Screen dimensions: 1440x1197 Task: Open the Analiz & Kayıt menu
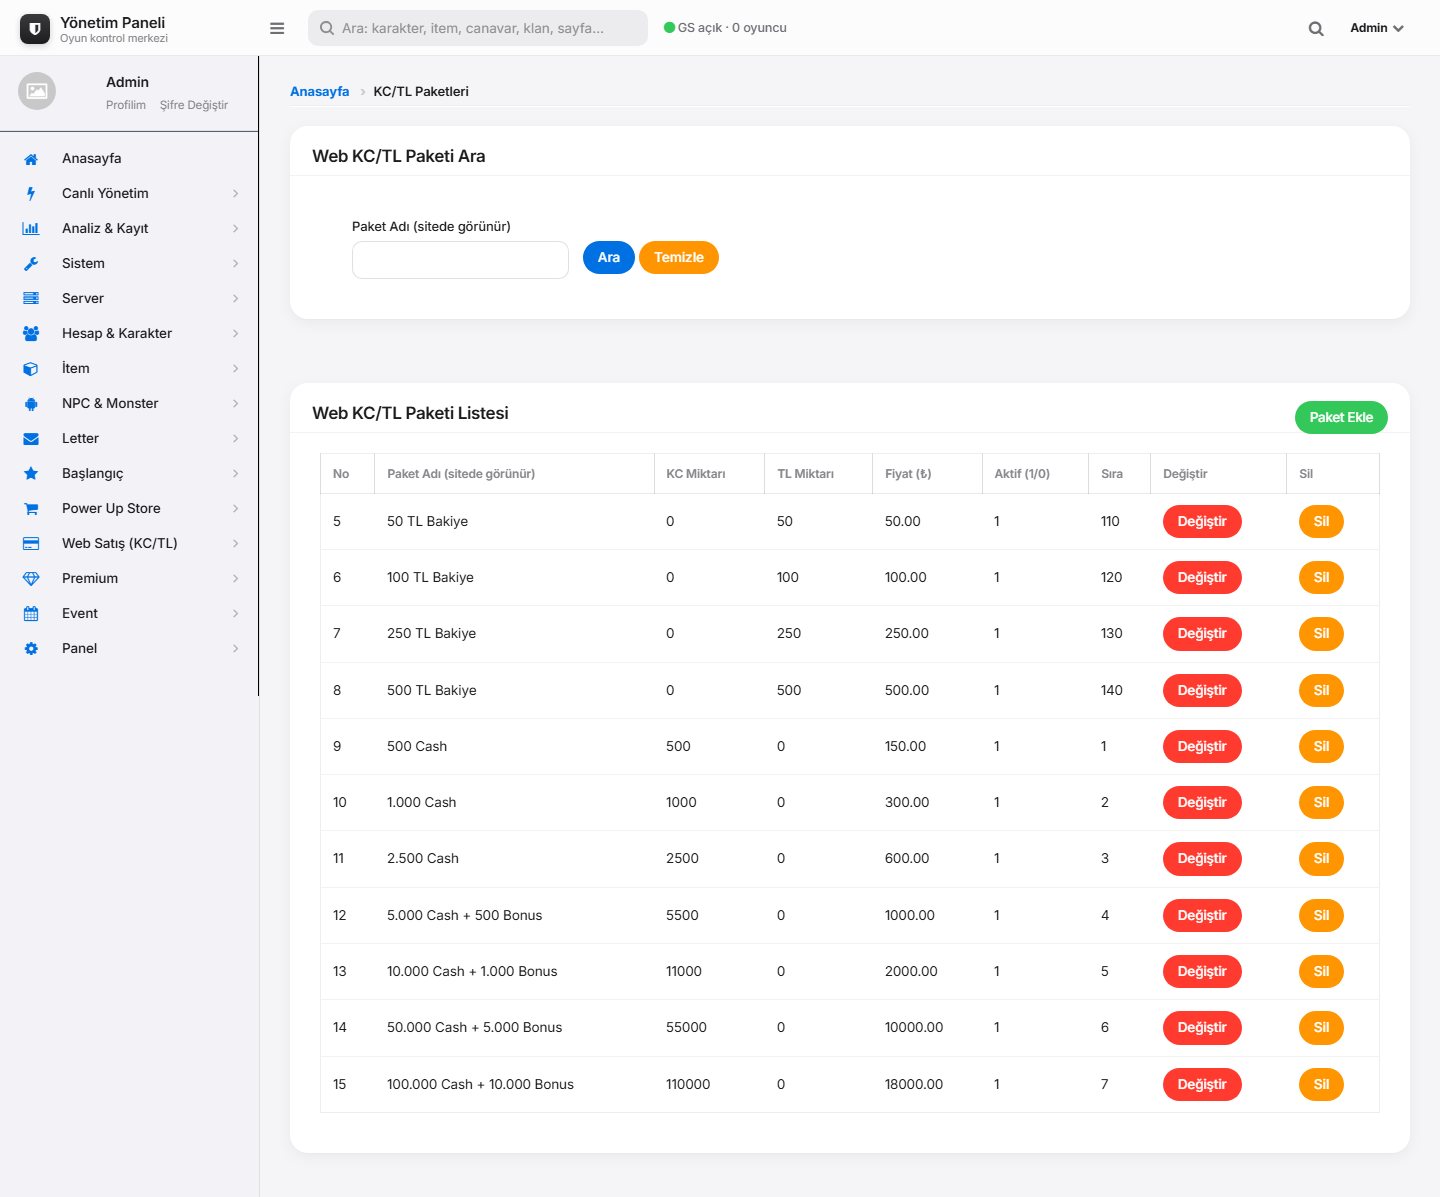[129, 228]
